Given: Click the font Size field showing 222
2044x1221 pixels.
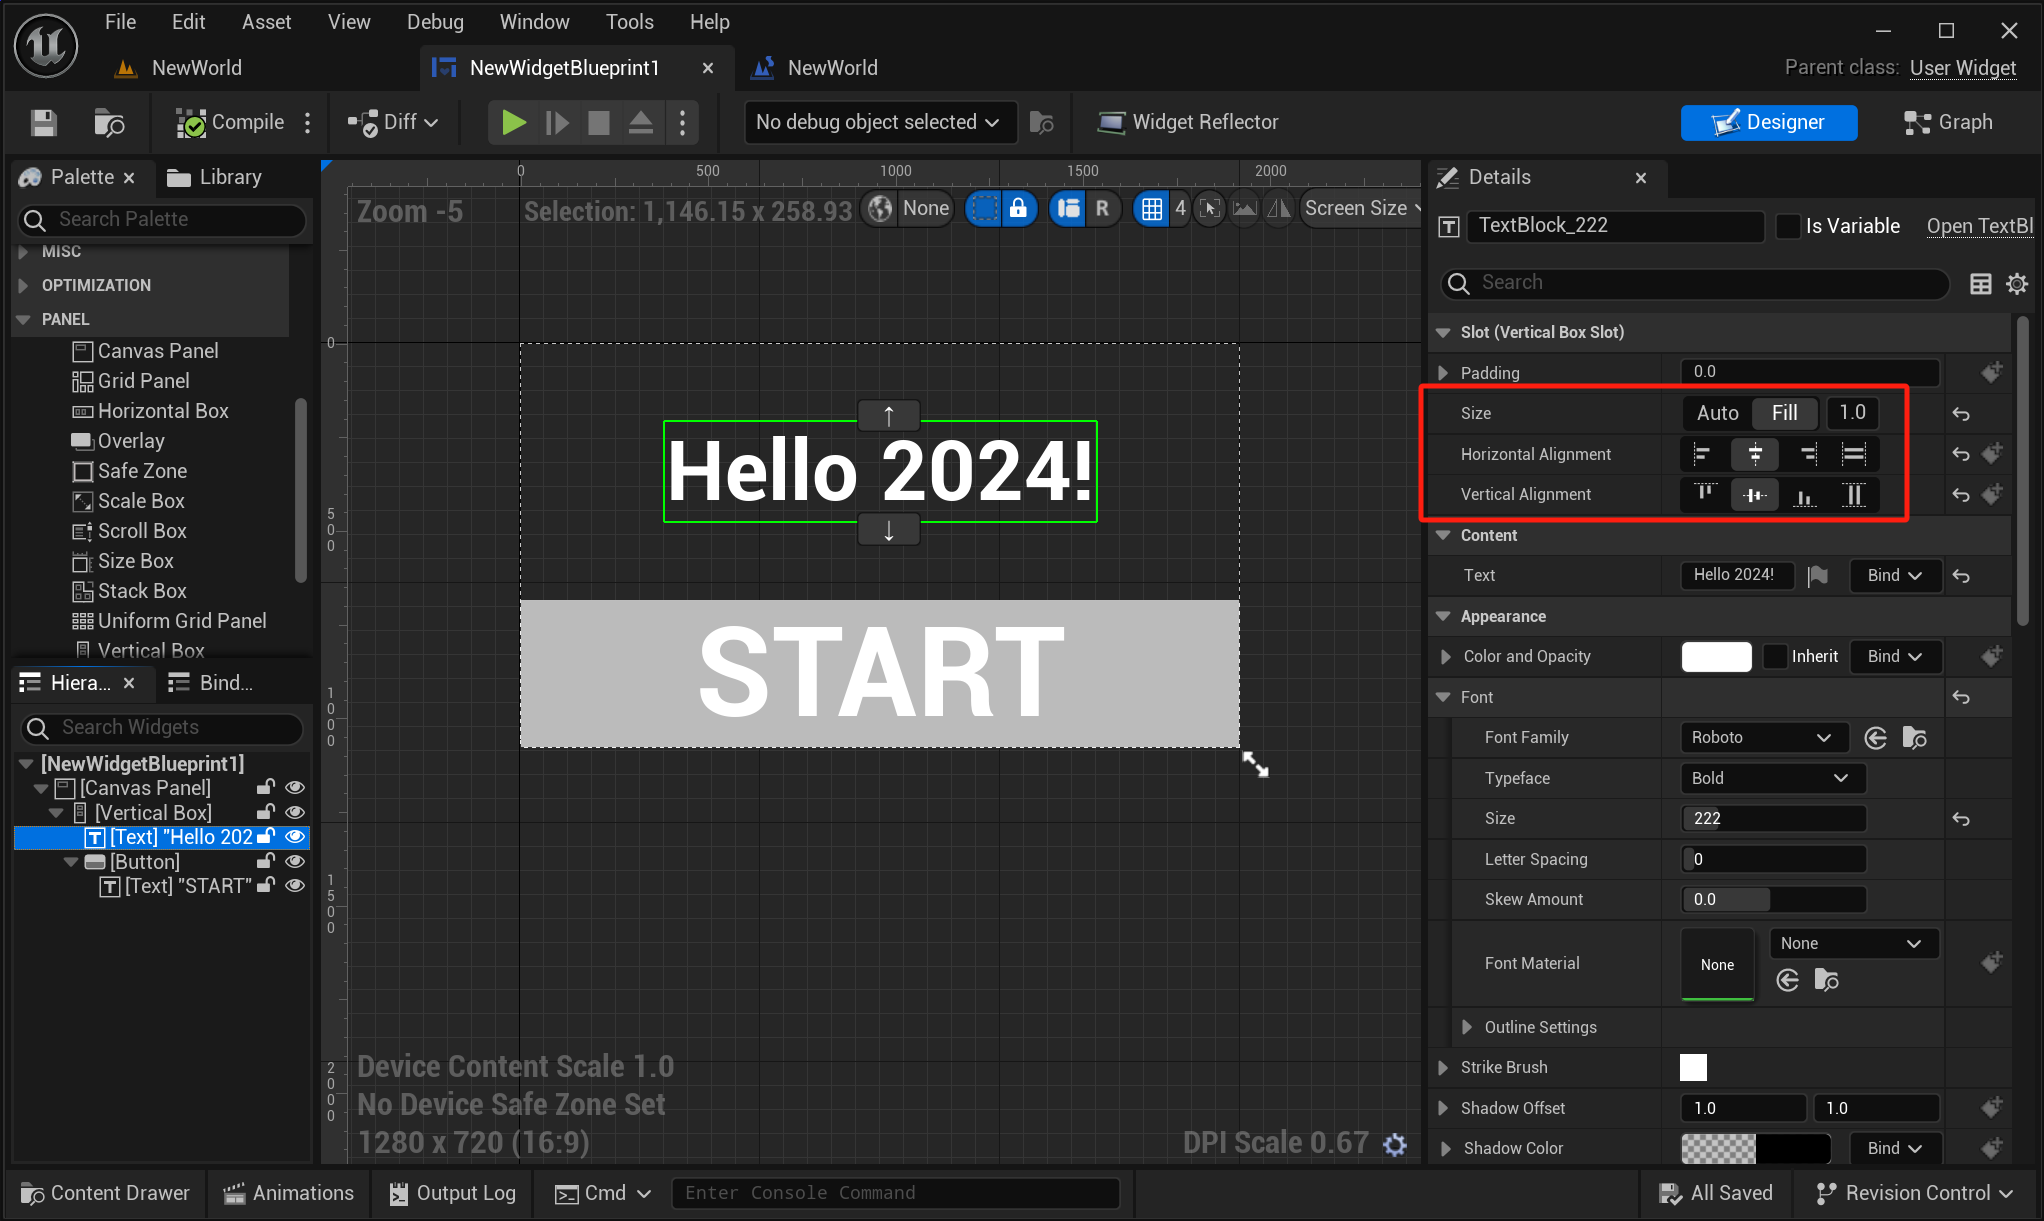Looking at the screenshot, I should point(1773,818).
